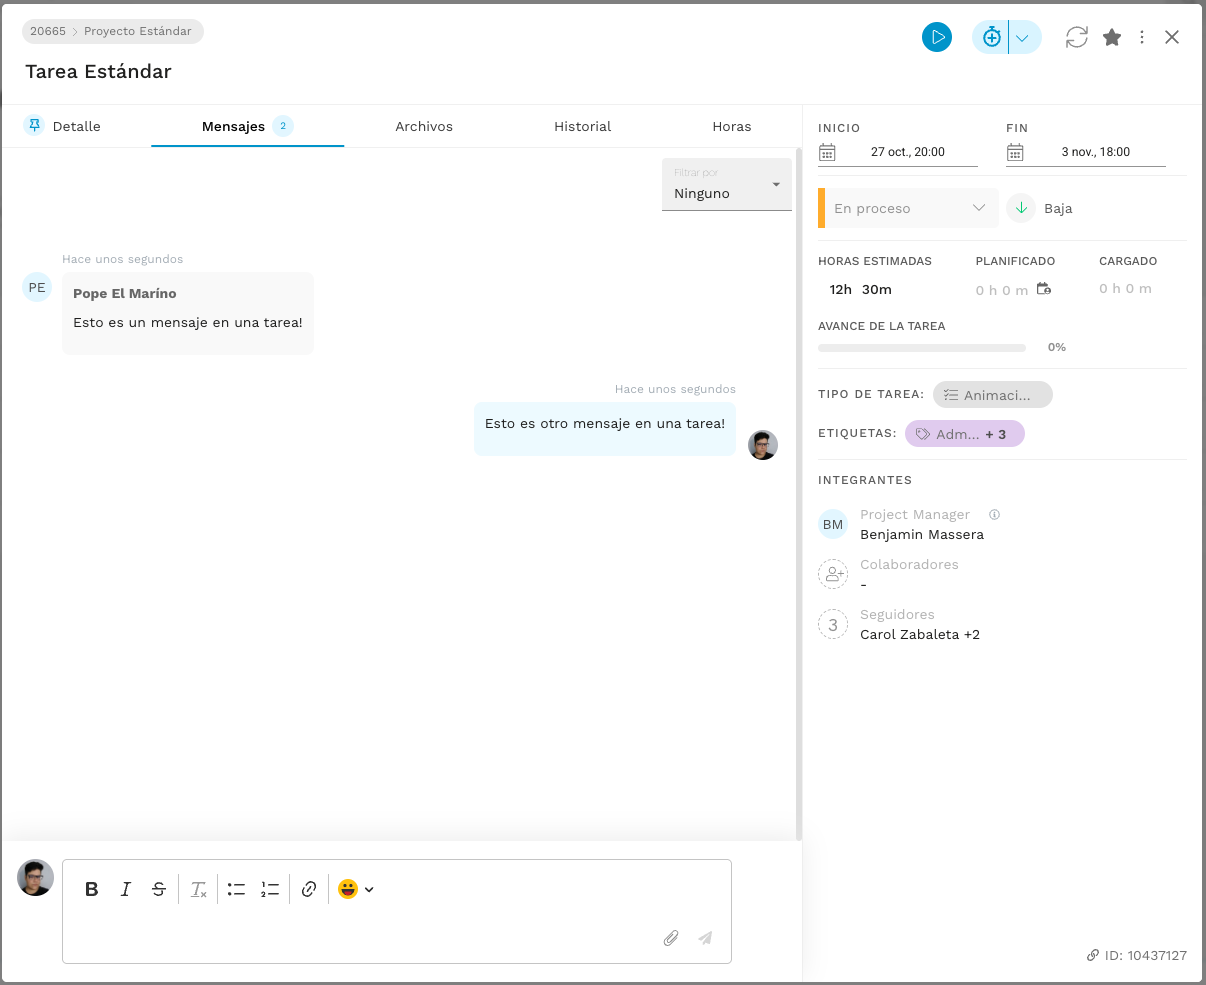Insert a bulleted list
This screenshot has height=985, width=1206.
(x=236, y=889)
